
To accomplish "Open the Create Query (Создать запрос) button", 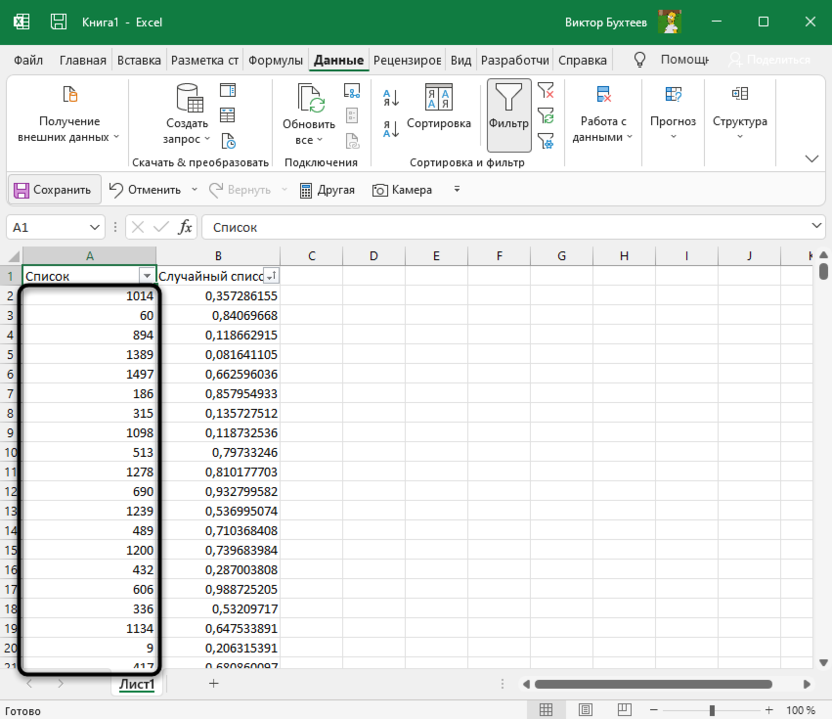I will click(186, 114).
